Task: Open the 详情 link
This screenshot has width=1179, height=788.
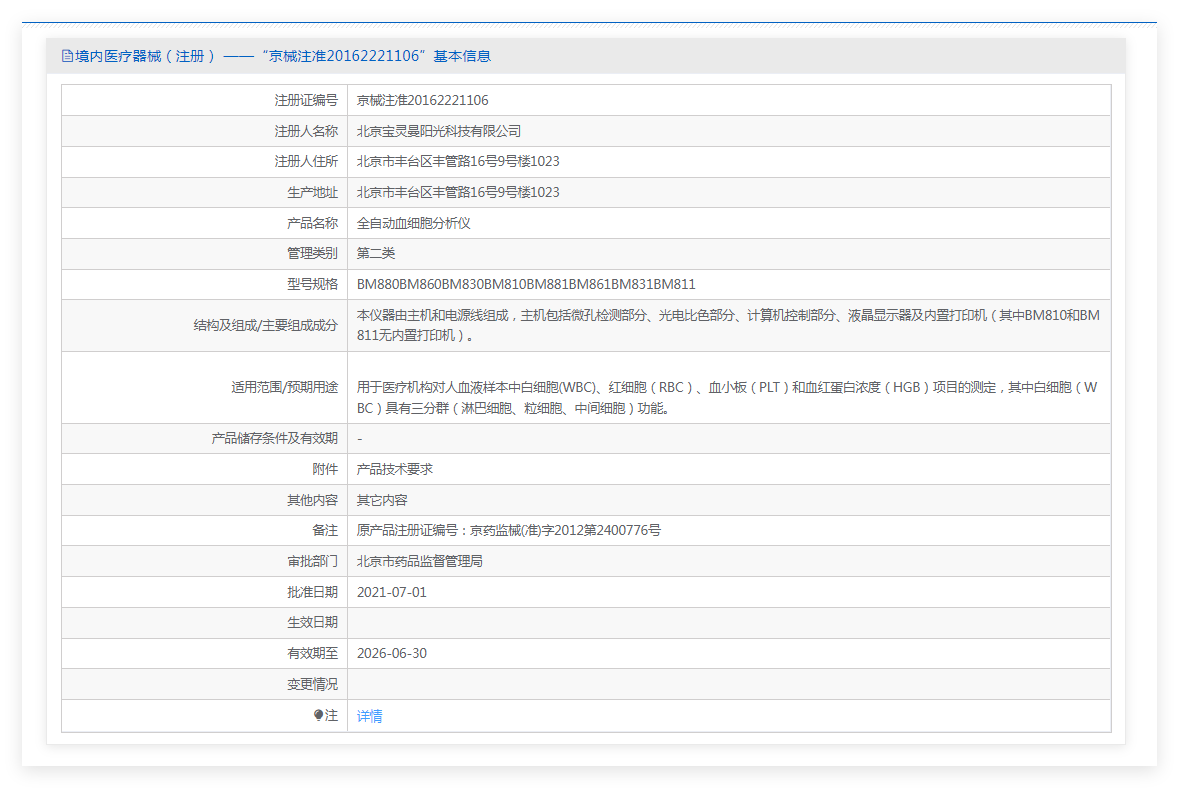Action: [369, 716]
